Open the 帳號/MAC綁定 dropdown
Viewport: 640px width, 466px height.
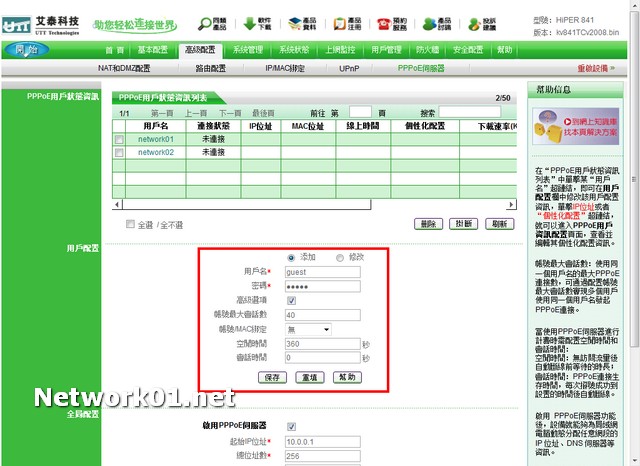point(308,329)
